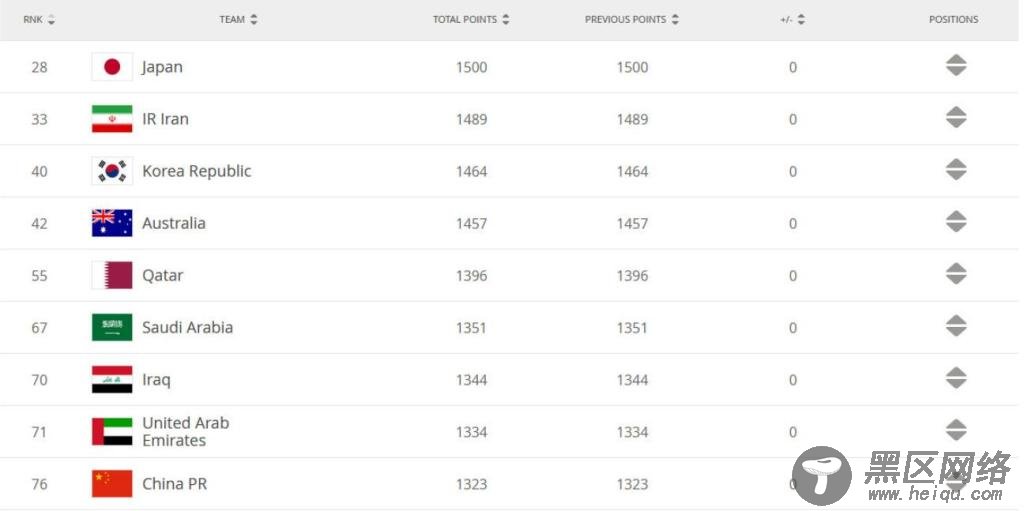Open the United Arab Emirates team link
The width and height of the screenshot is (1024, 511).
(186, 431)
